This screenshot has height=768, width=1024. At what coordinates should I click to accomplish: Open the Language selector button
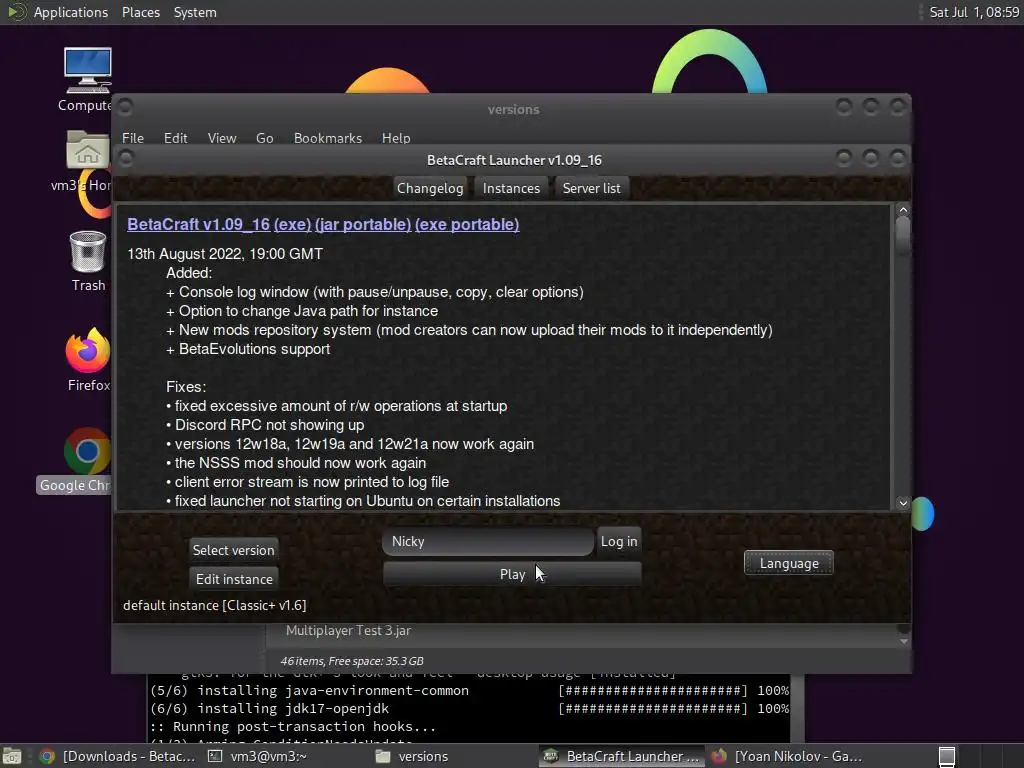coord(788,563)
